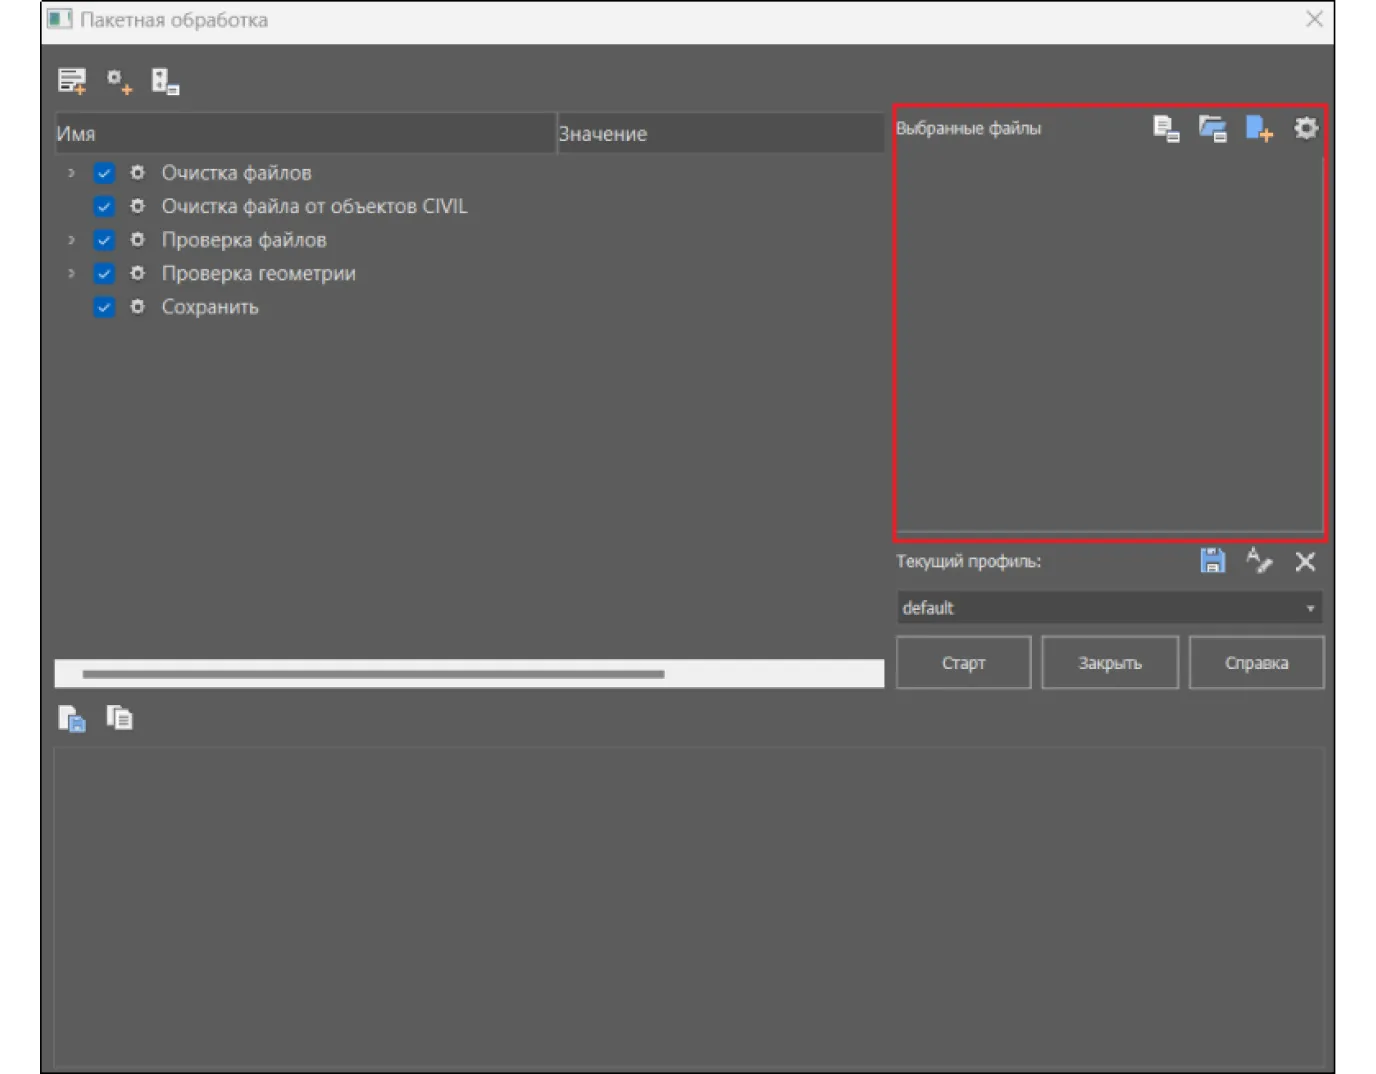This screenshot has width=1376, height=1074.
Task: Click gear icon next to Сохранить
Action: [x=138, y=307]
